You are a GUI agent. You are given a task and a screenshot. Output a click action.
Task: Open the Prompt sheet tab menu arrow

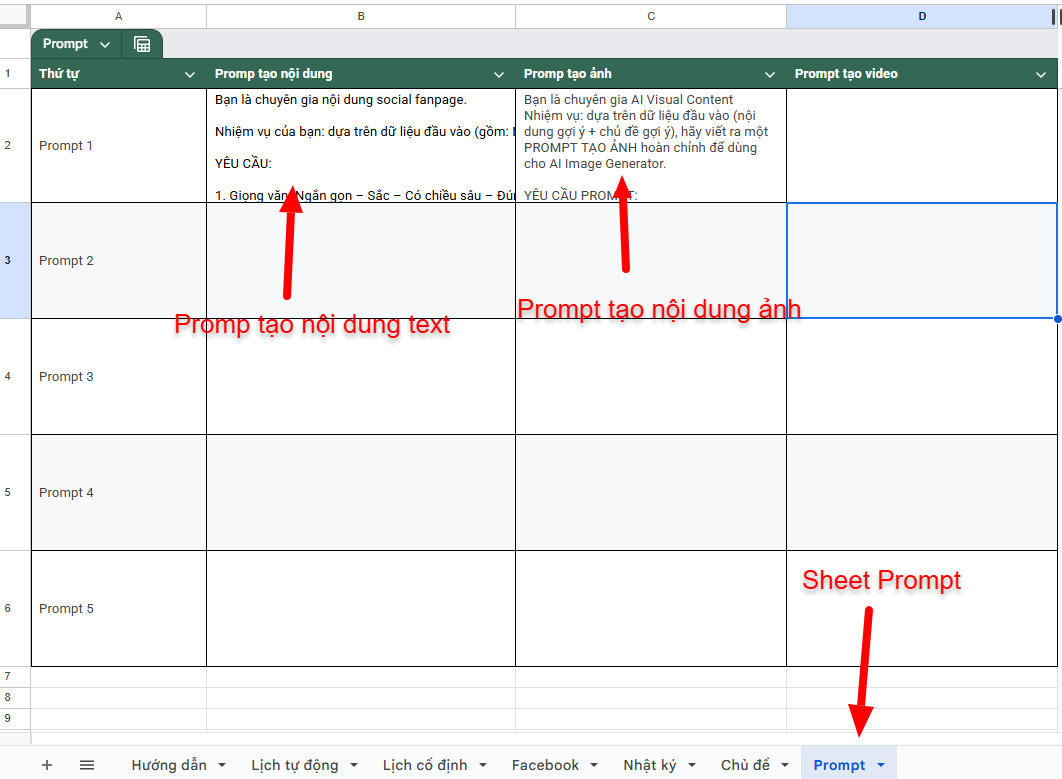[x=881, y=765]
